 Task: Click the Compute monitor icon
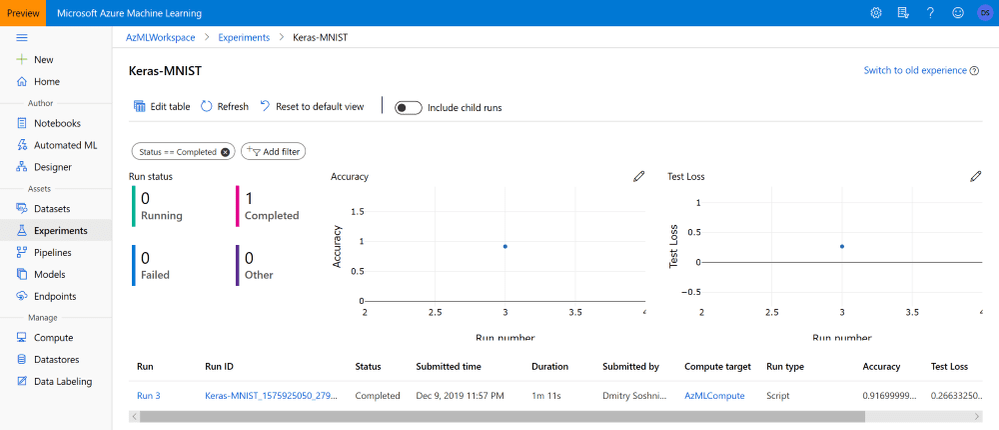click(x=22, y=338)
